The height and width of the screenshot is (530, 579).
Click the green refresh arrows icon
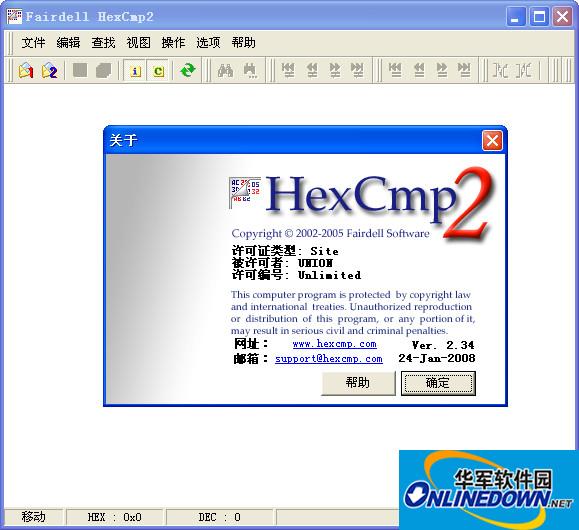click(188, 70)
